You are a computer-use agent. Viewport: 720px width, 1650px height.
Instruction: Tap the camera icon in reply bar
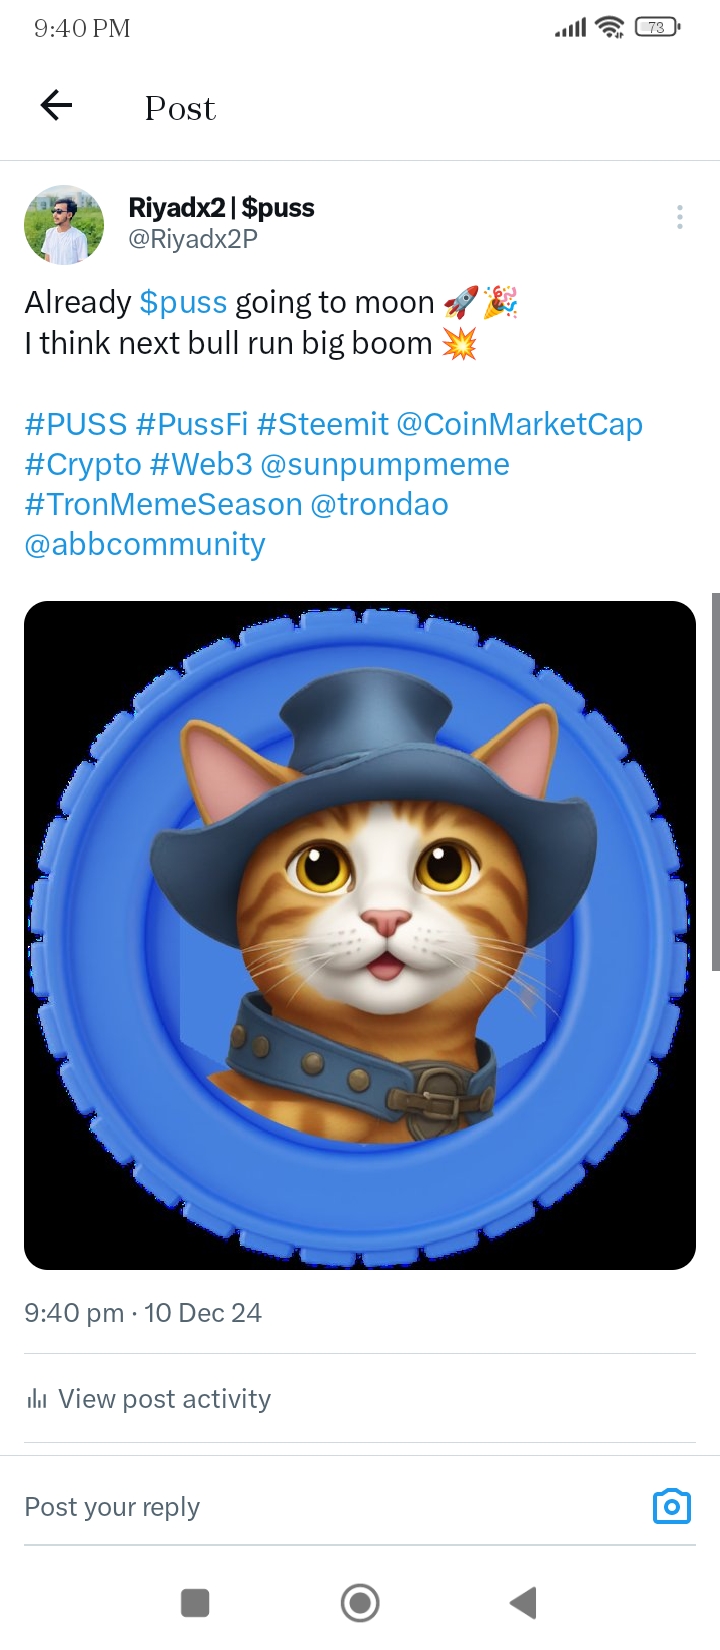click(x=671, y=1506)
